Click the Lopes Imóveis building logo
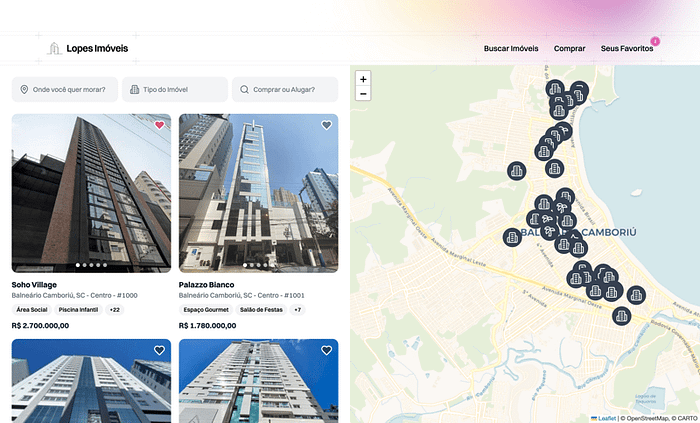 coord(54,48)
